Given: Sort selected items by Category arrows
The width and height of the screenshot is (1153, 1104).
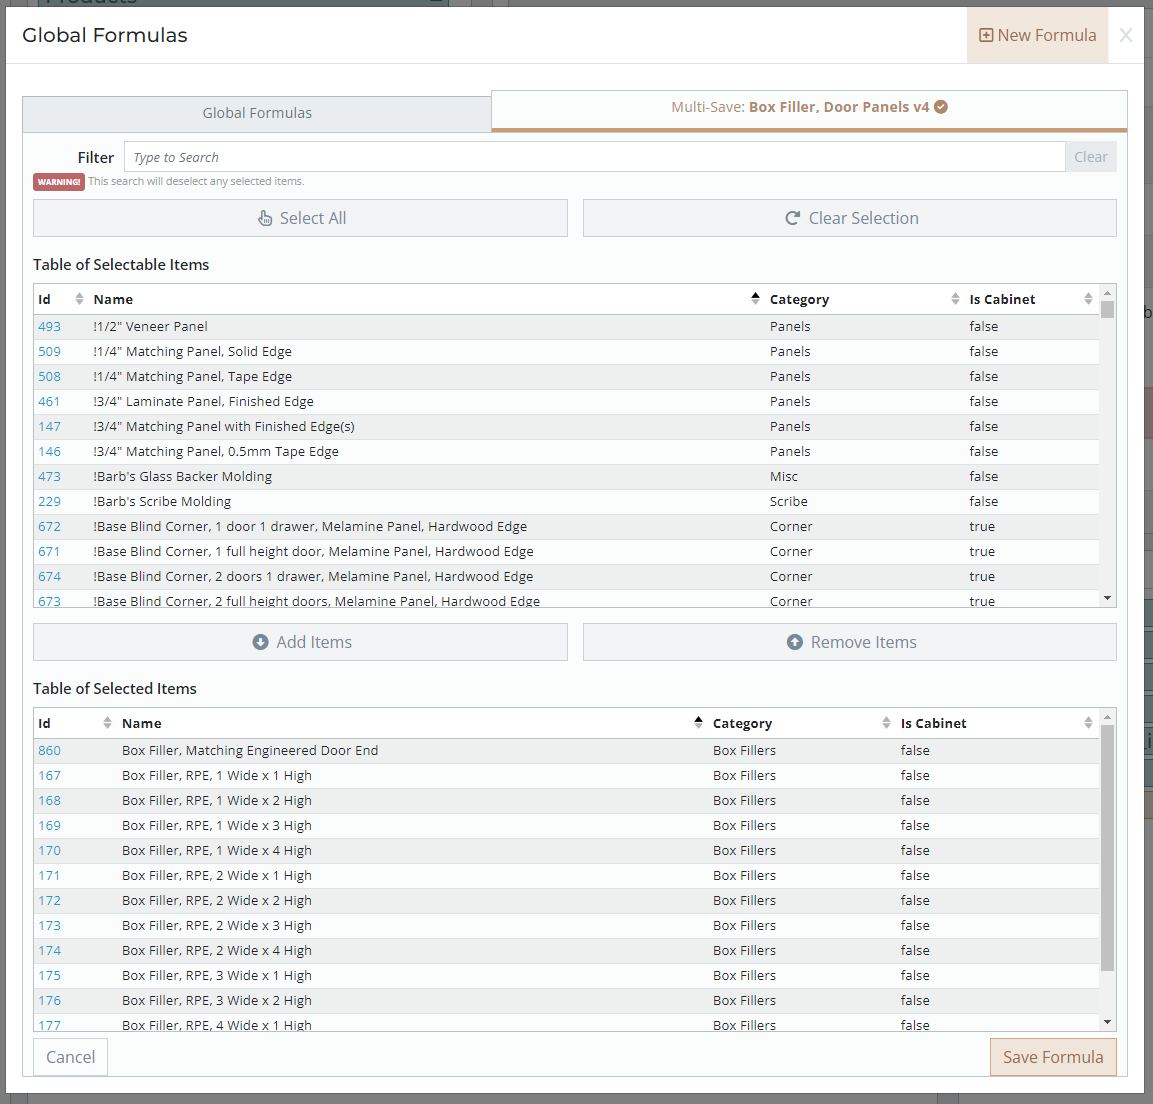Looking at the screenshot, I should click(886, 723).
